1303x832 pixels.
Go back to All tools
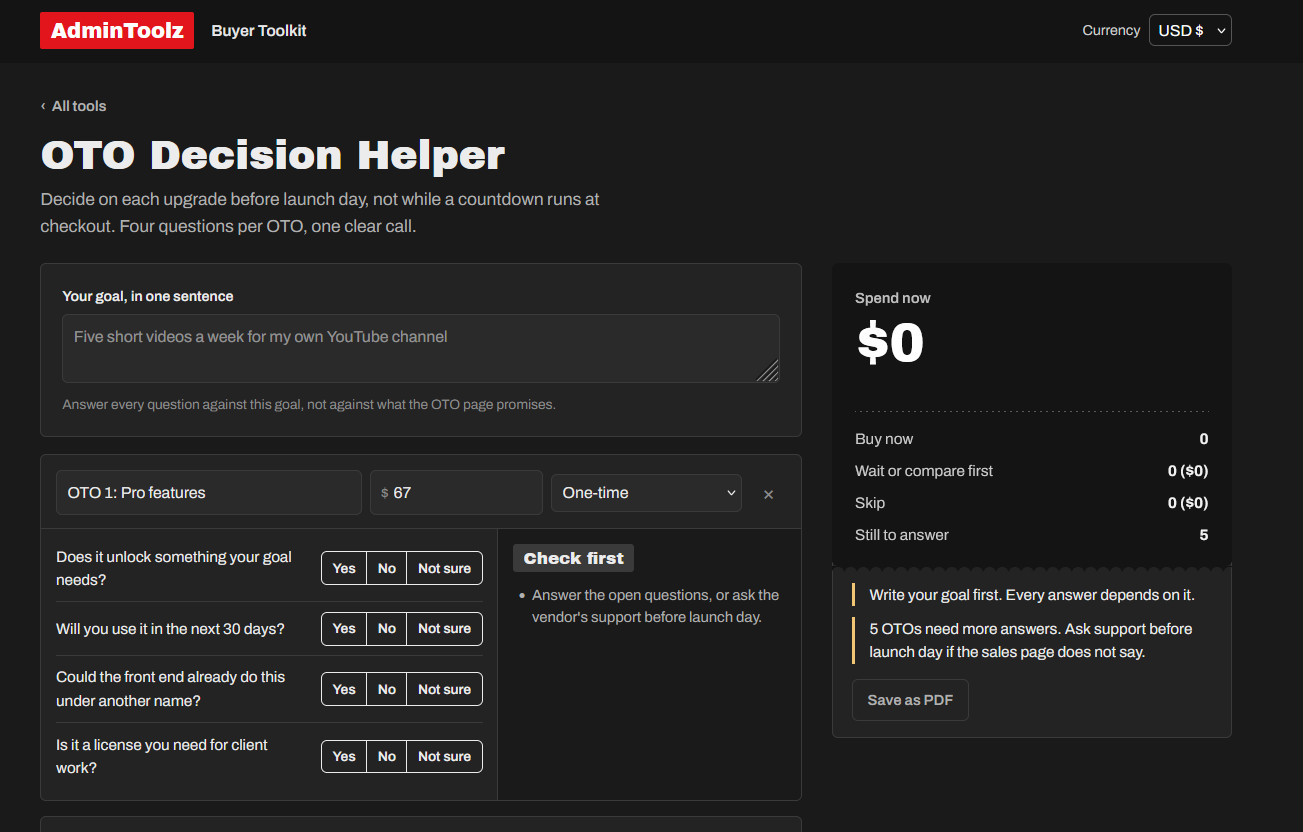pyautogui.click(x=73, y=106)
